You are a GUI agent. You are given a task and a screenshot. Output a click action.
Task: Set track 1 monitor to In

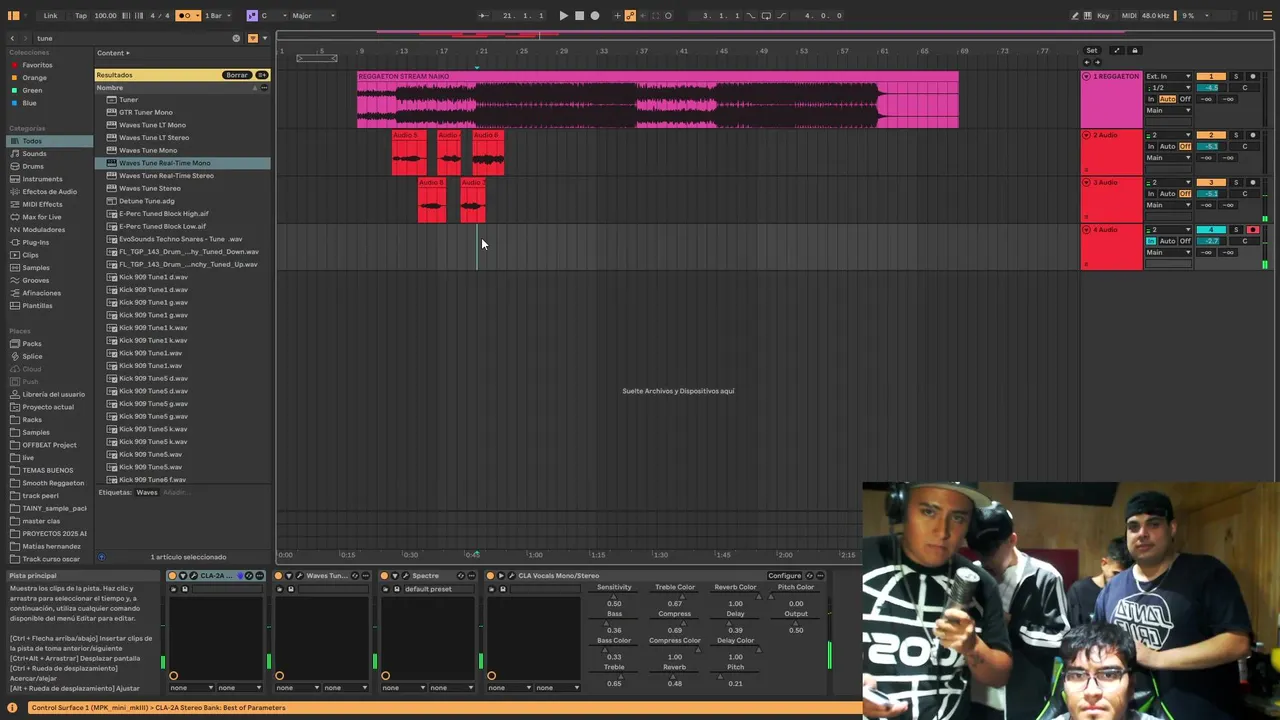click(x=1151, y=99)
